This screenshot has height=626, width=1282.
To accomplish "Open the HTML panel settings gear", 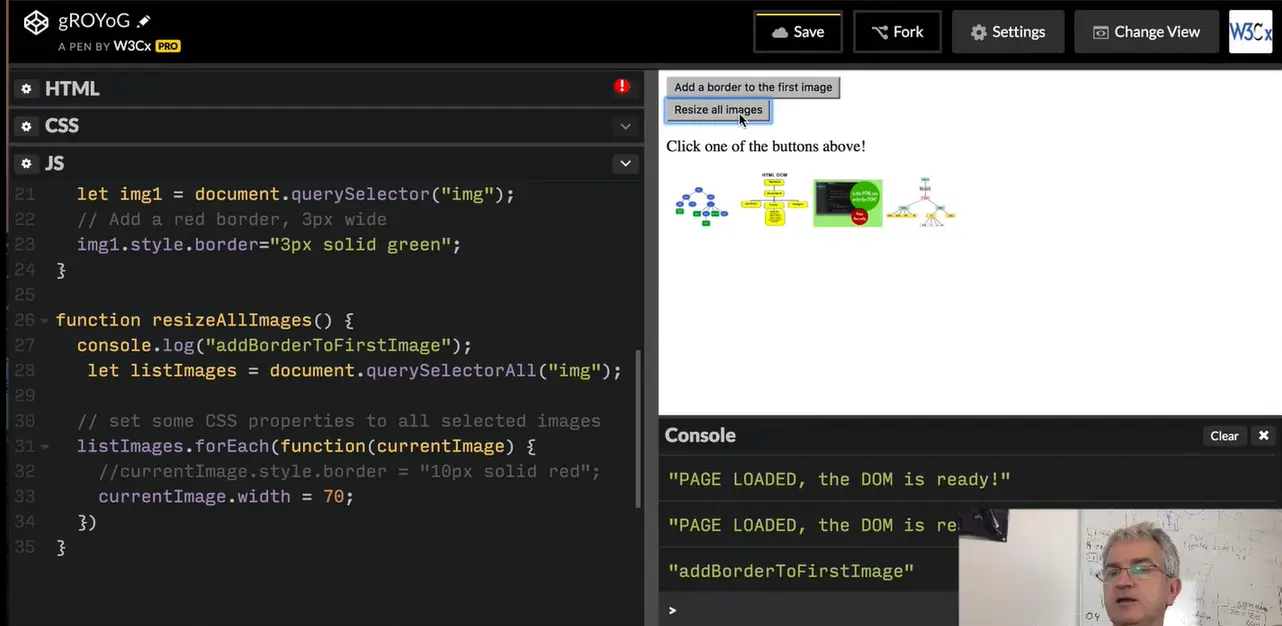I will [27, 89].
